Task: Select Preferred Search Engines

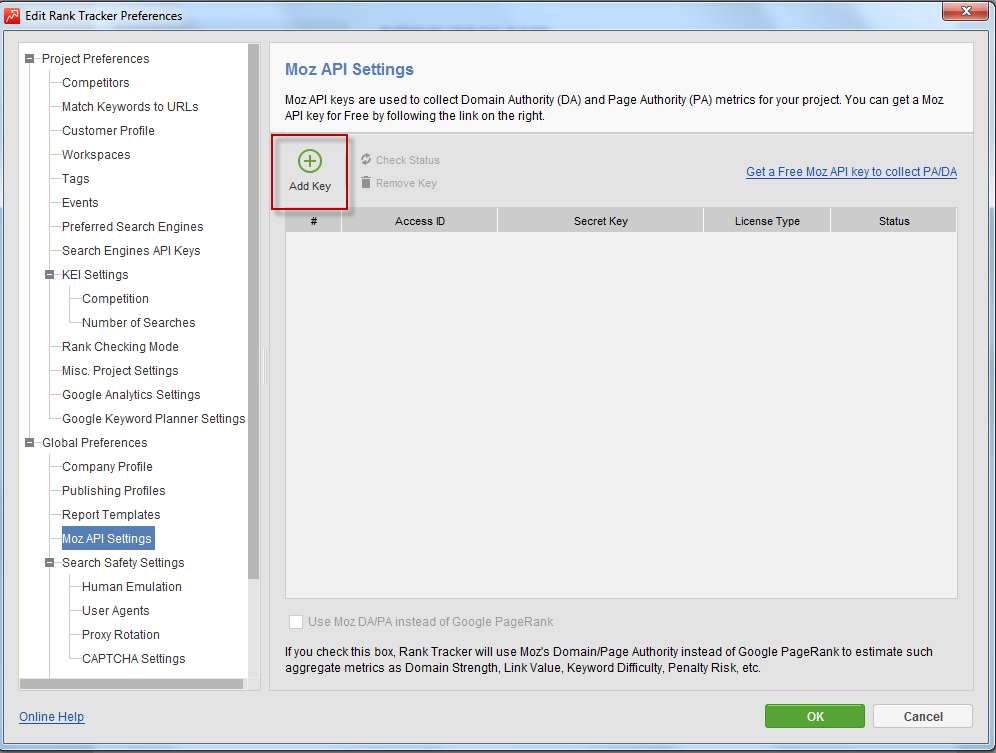Action: coord(133,227)
